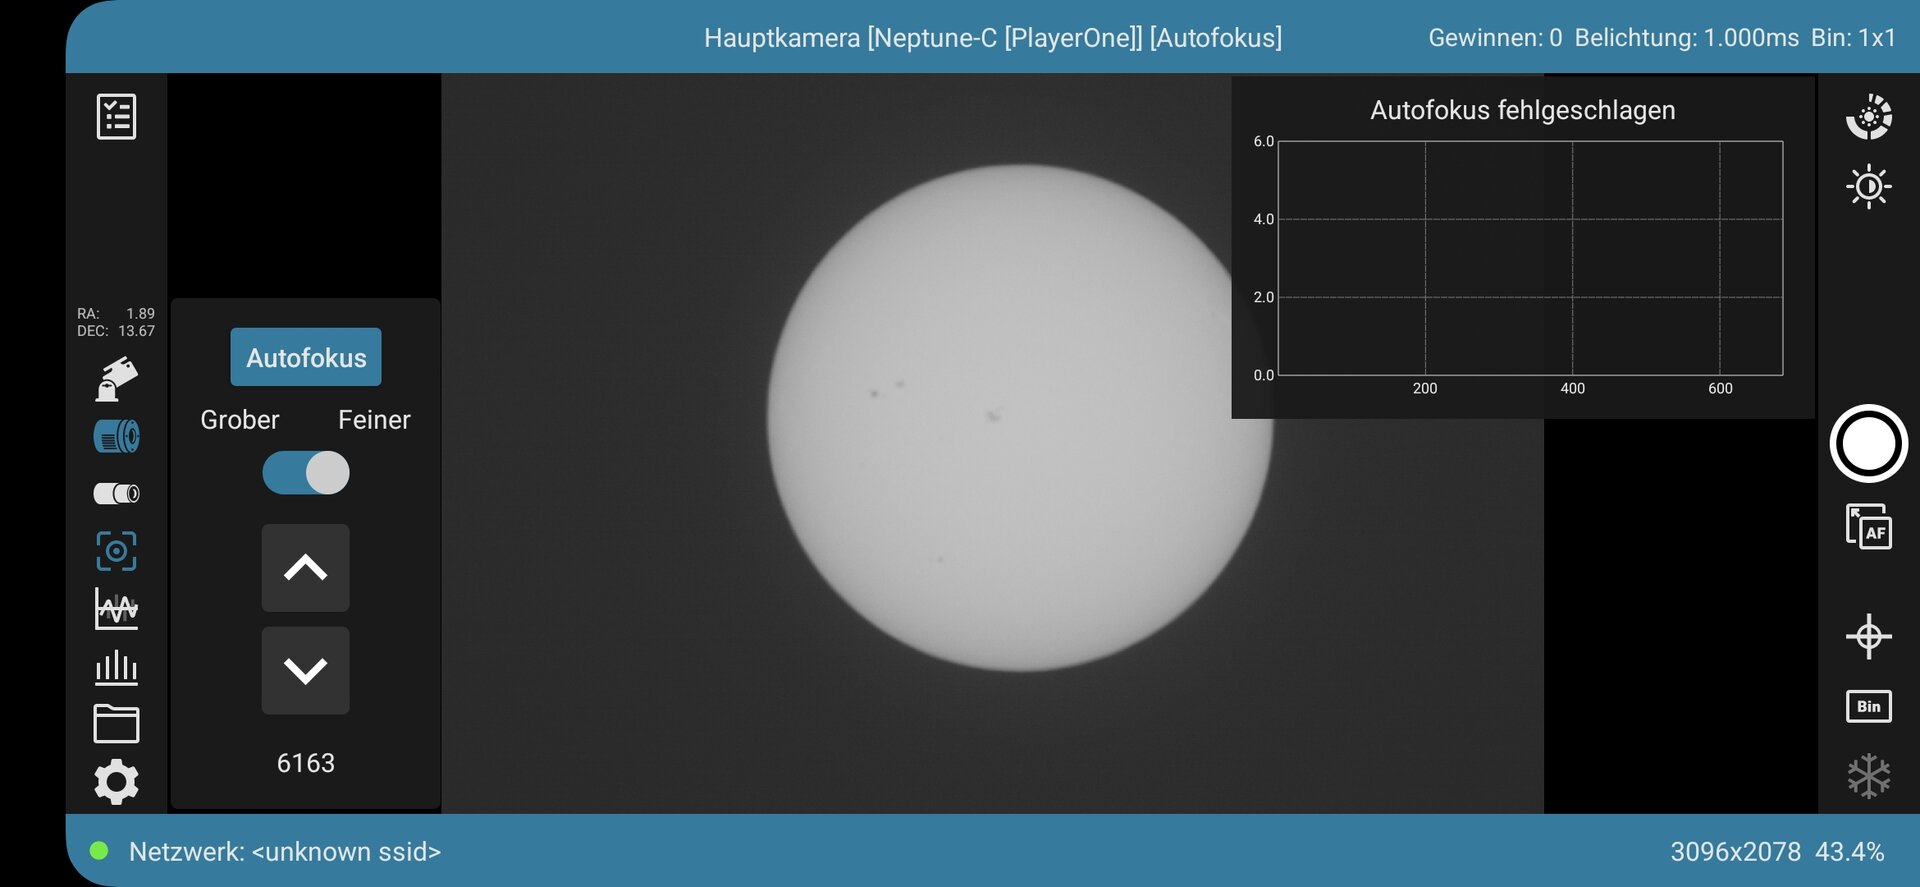Show the histogram bars icon
The width and height of the screenshot is (1920, 887).
[116, 667]
